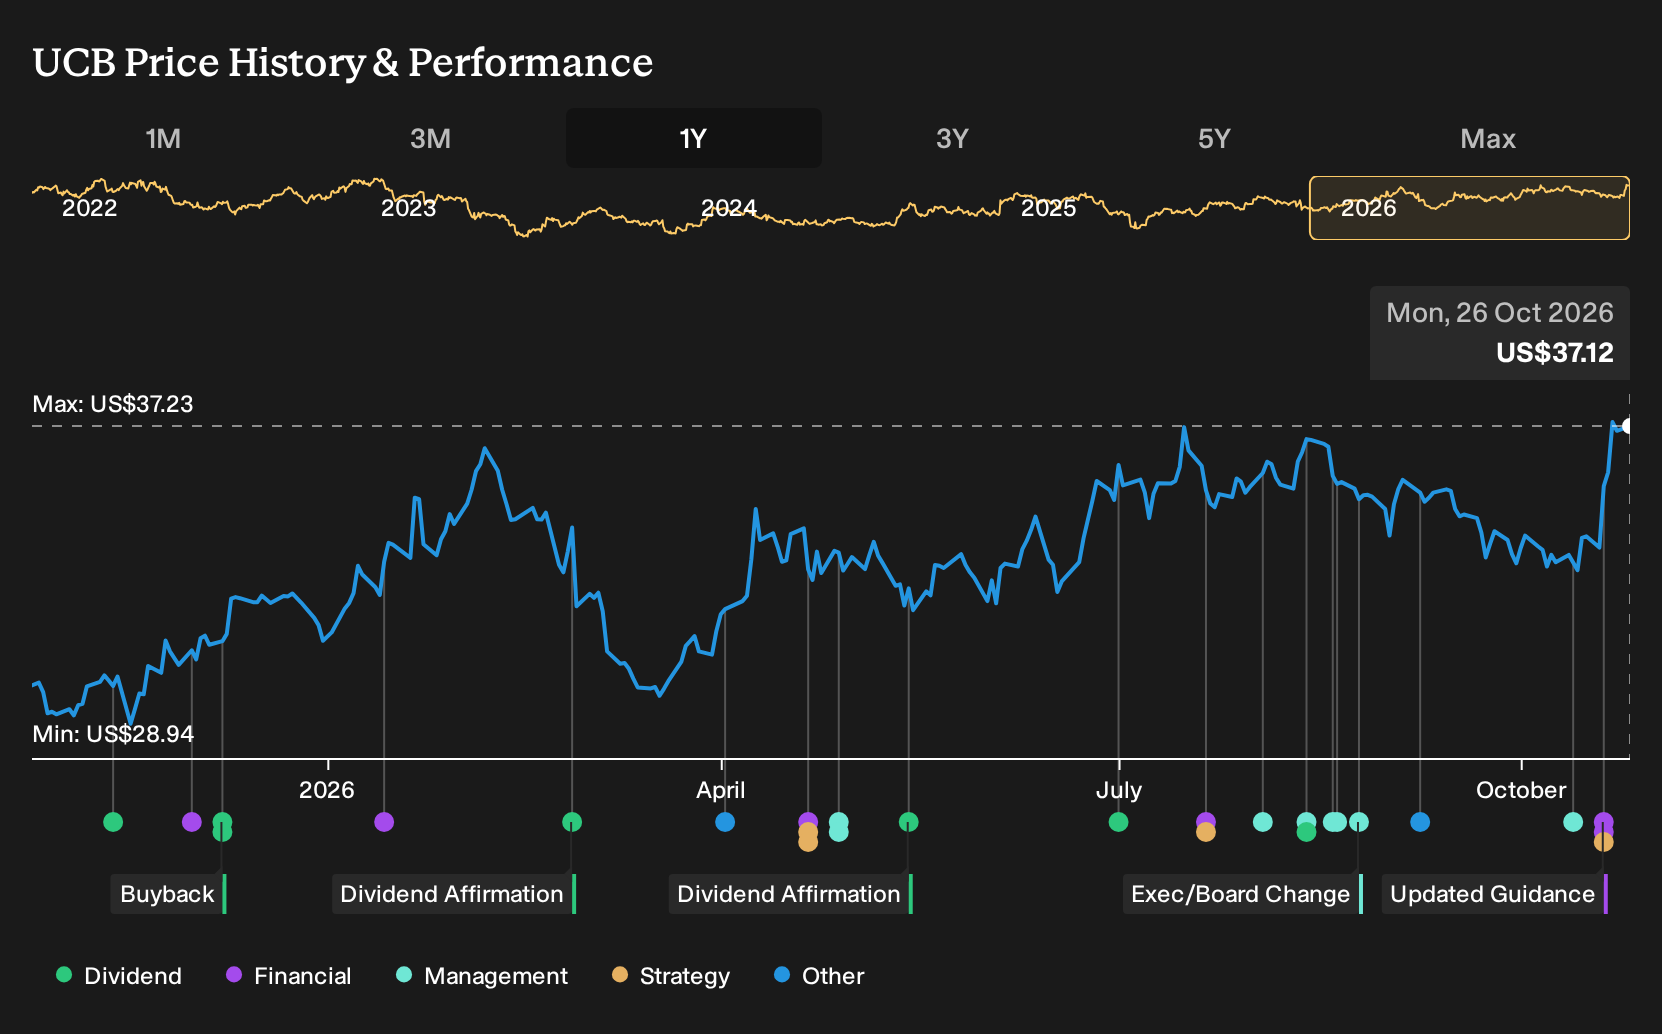Click the highlighted 2026 range selector window
Image resolution: width=1662 pixels, height=1034 pixels.
[1469, 208]
